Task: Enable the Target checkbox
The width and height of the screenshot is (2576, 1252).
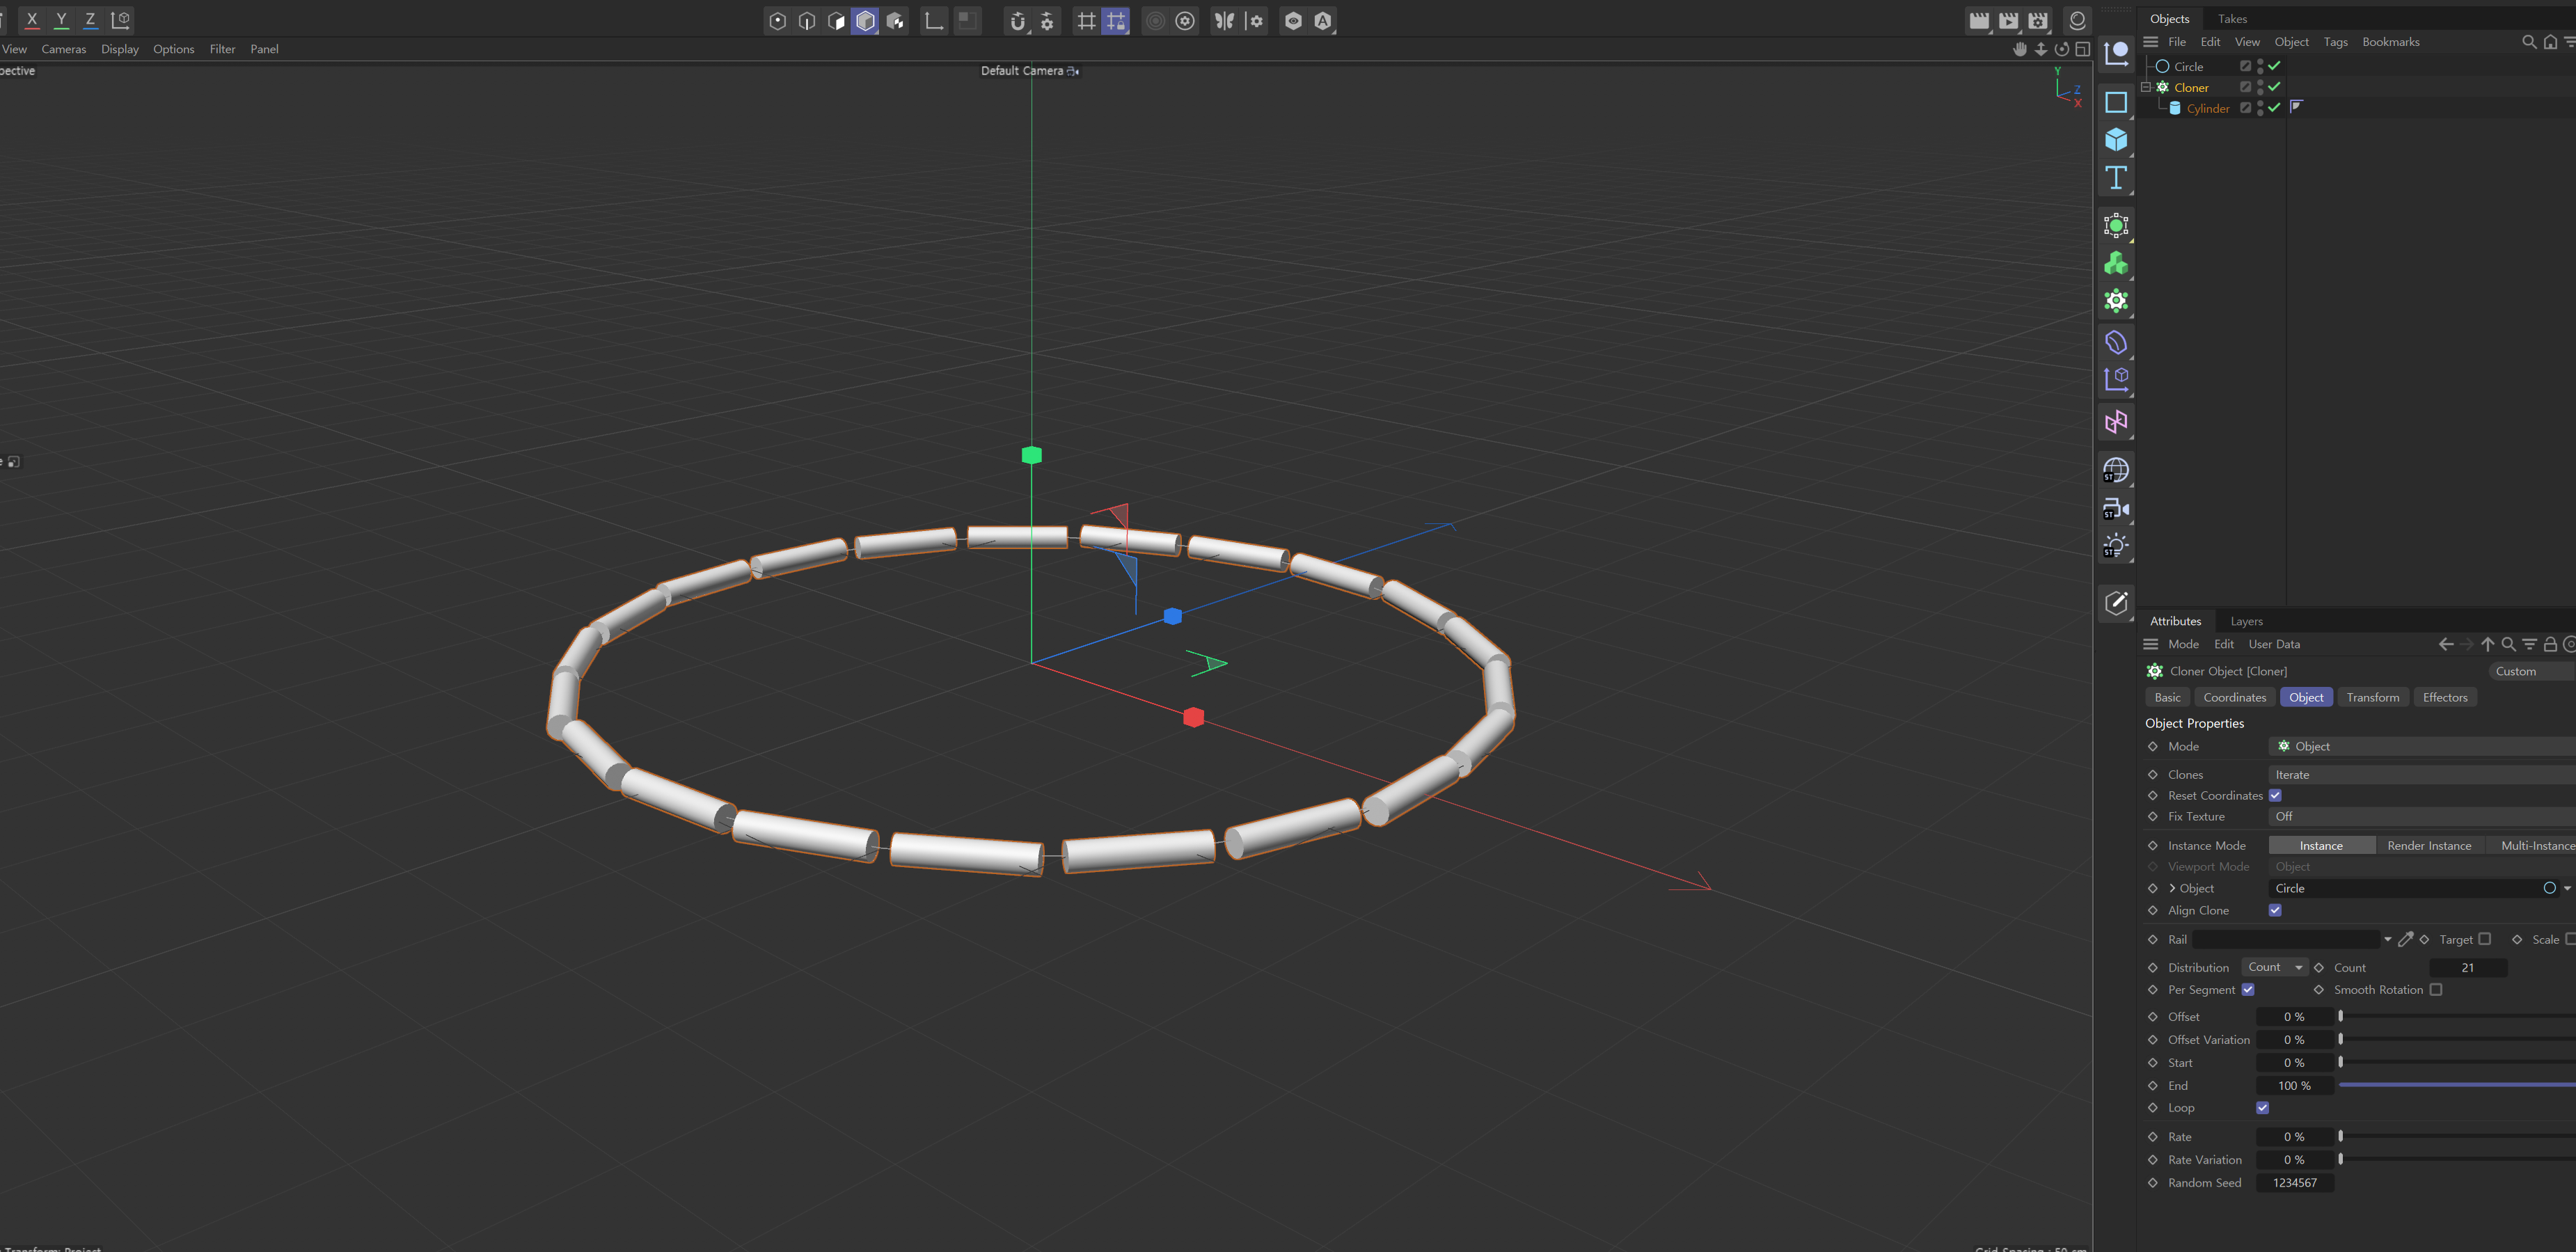Action: 2485,939
